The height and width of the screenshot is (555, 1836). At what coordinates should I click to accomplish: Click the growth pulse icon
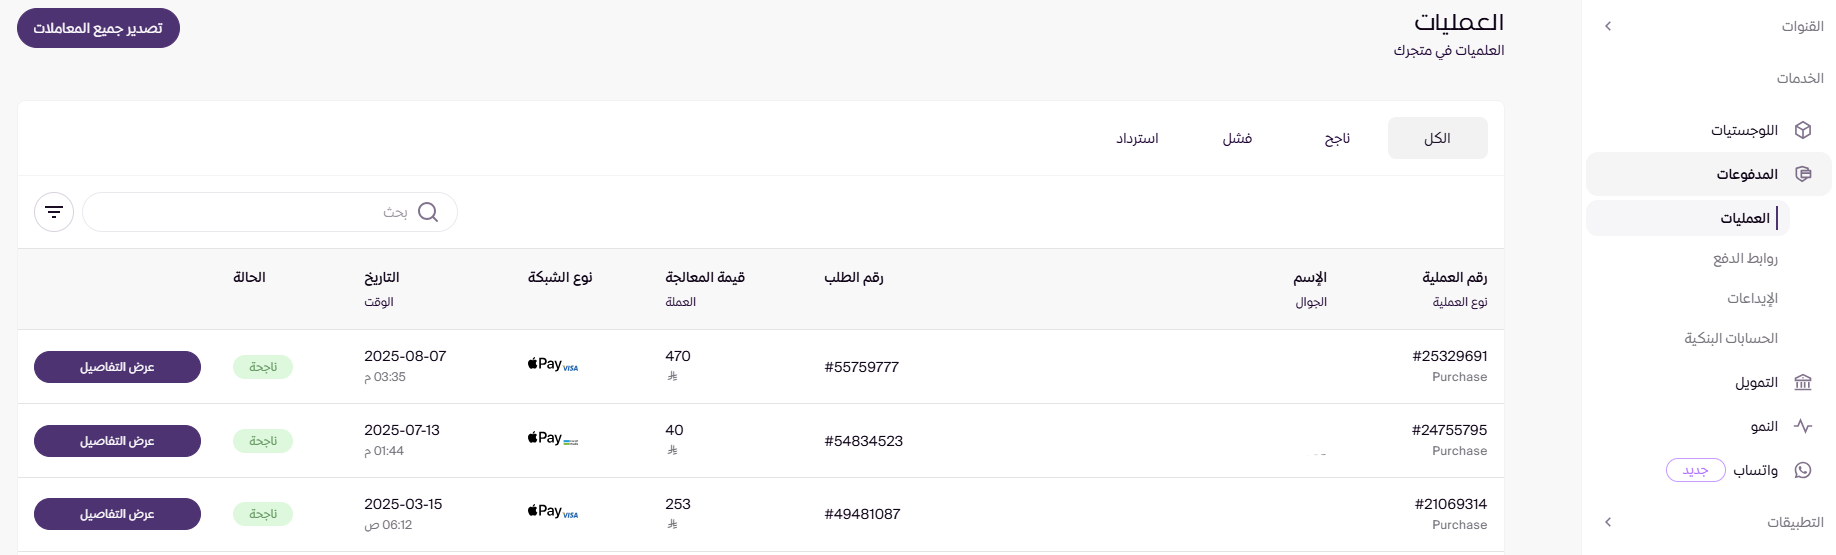pos(1803,426)
